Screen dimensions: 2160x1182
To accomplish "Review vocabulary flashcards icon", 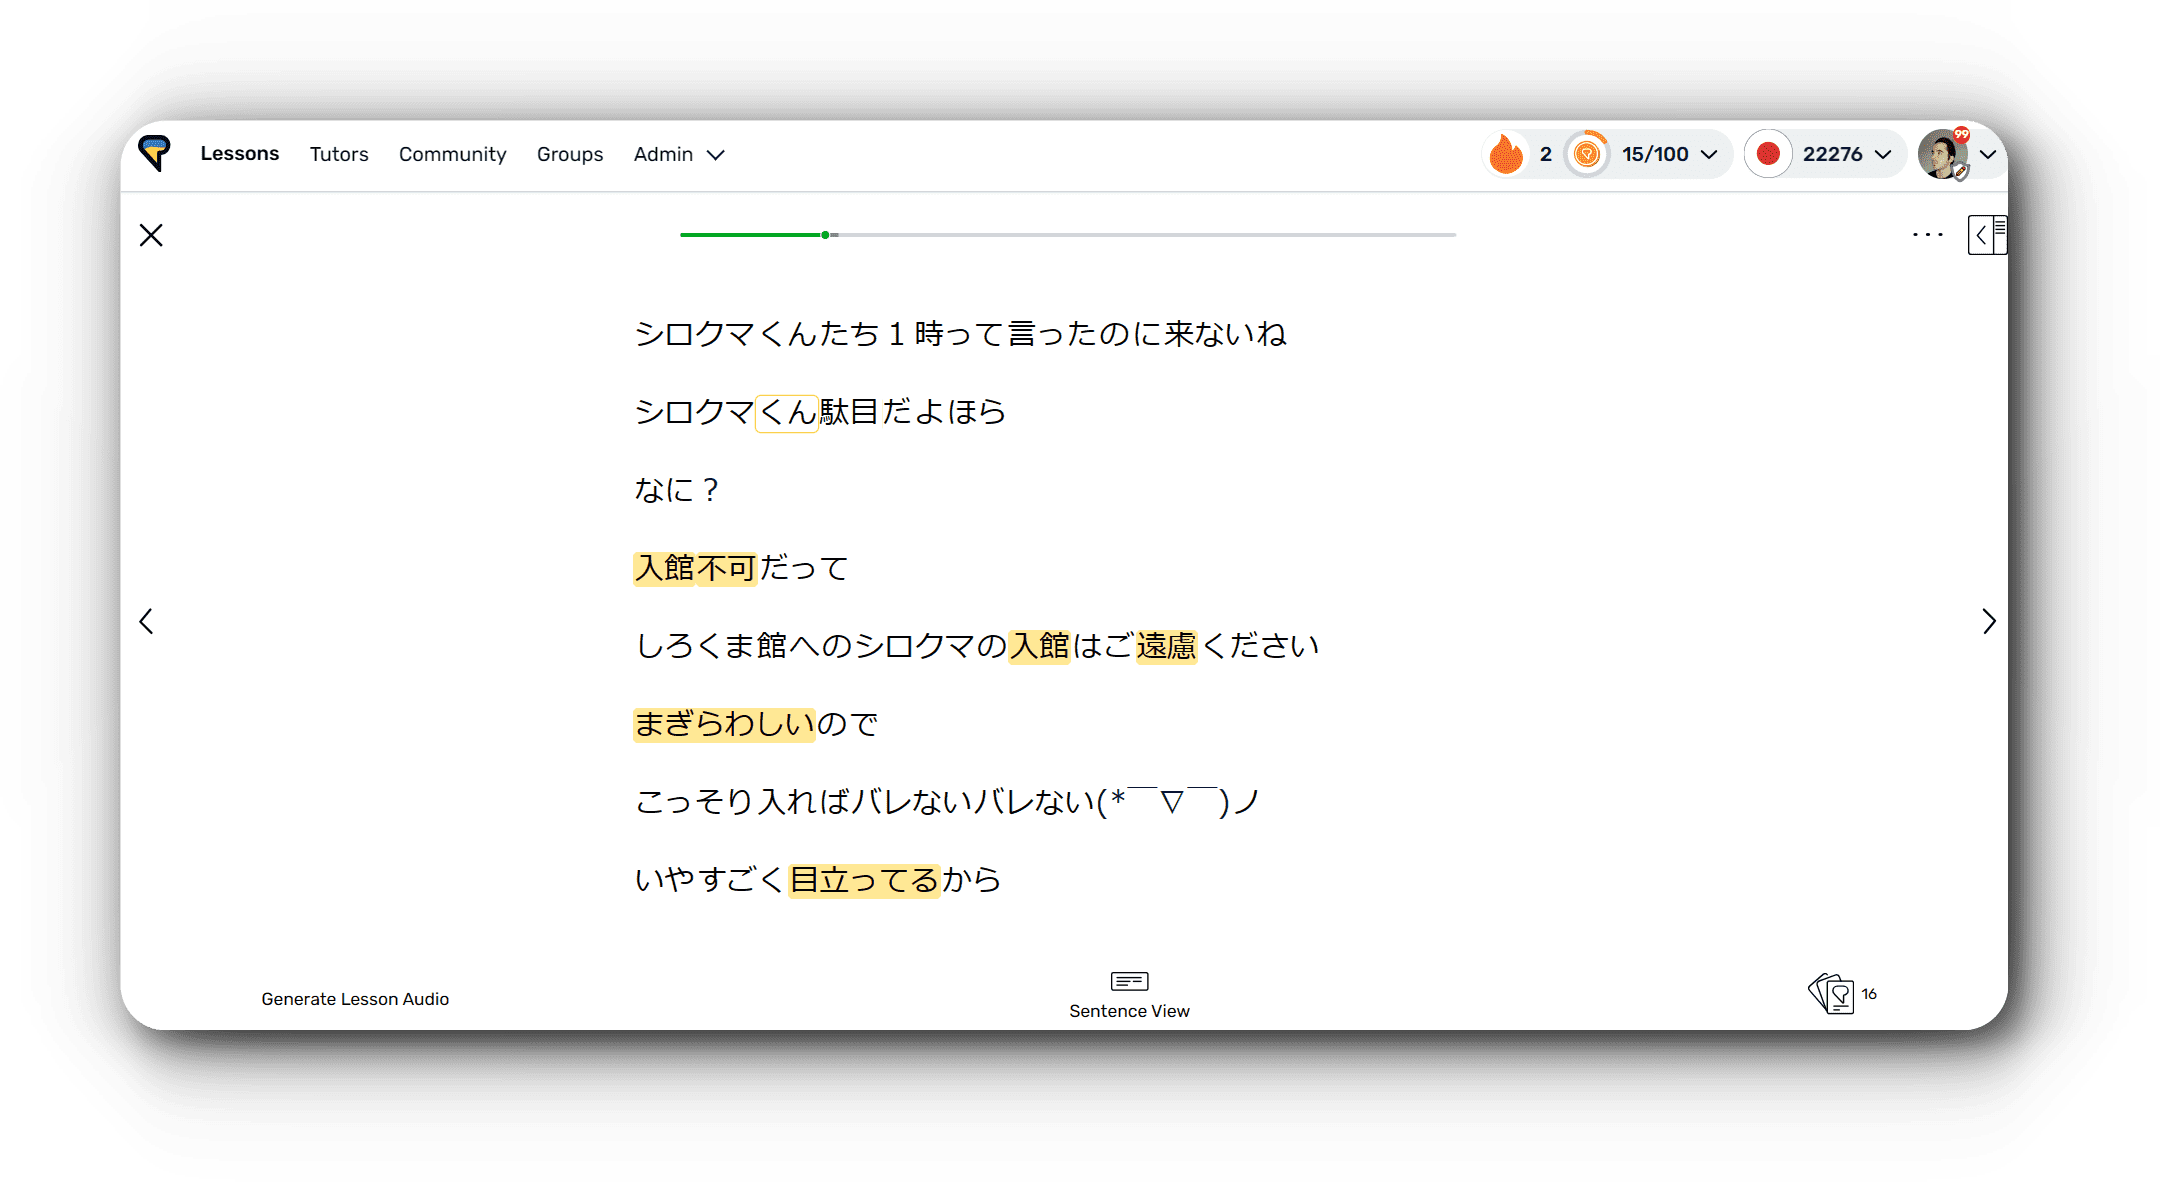I will 1832,993.
